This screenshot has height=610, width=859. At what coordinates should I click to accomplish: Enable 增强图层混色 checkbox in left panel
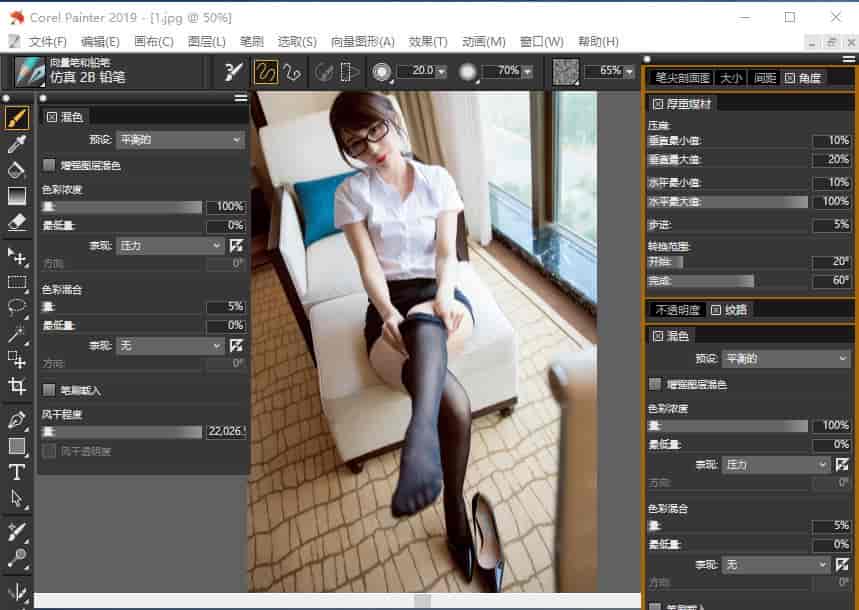(49, 165)
